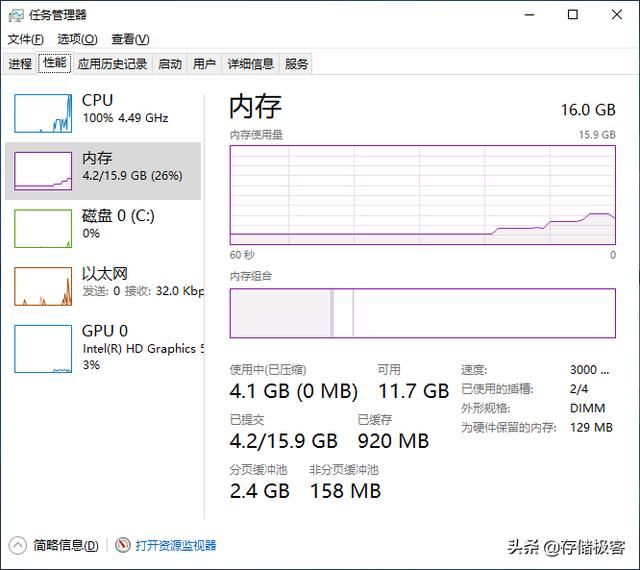Select the 以太网 Ethernet graph thumbnail
640x570 pixels.
click(x=43, y=286)
